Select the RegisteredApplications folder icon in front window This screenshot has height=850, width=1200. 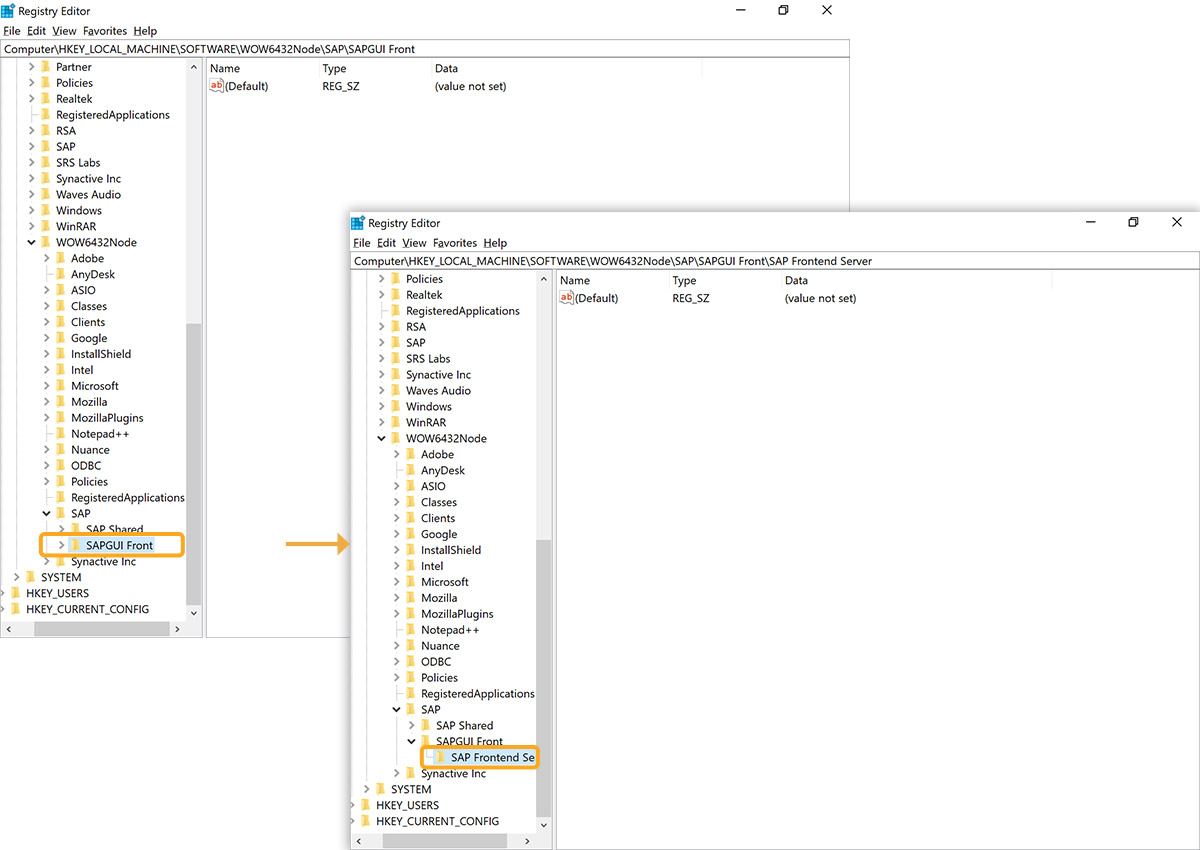[395, 311]
